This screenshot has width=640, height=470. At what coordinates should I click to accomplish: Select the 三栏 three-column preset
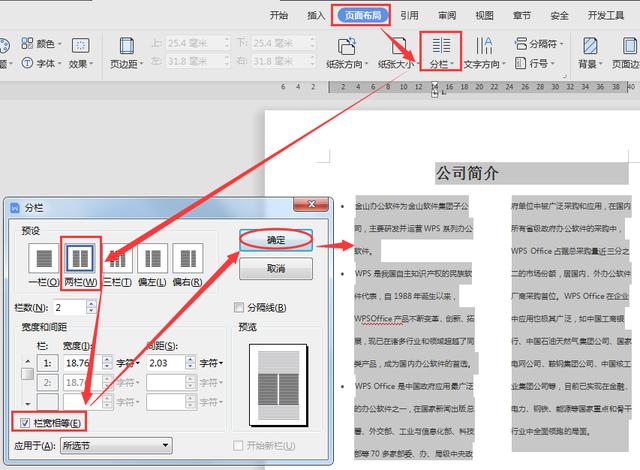(x=118, y=265)
